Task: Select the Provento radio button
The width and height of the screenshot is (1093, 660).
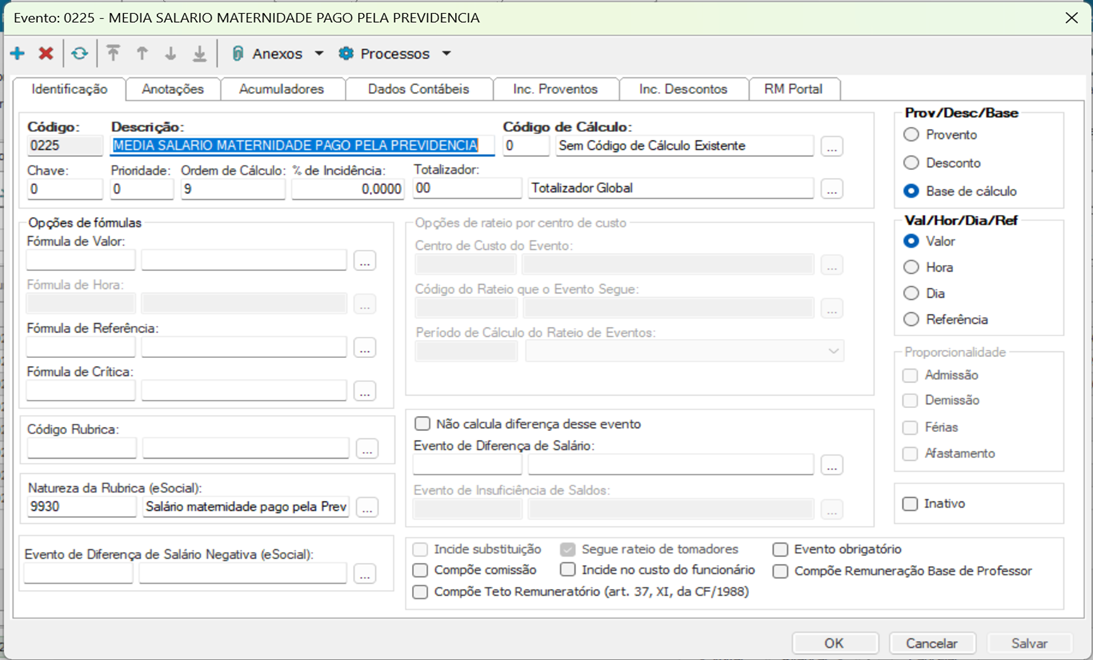Action: tap(911, 135)
